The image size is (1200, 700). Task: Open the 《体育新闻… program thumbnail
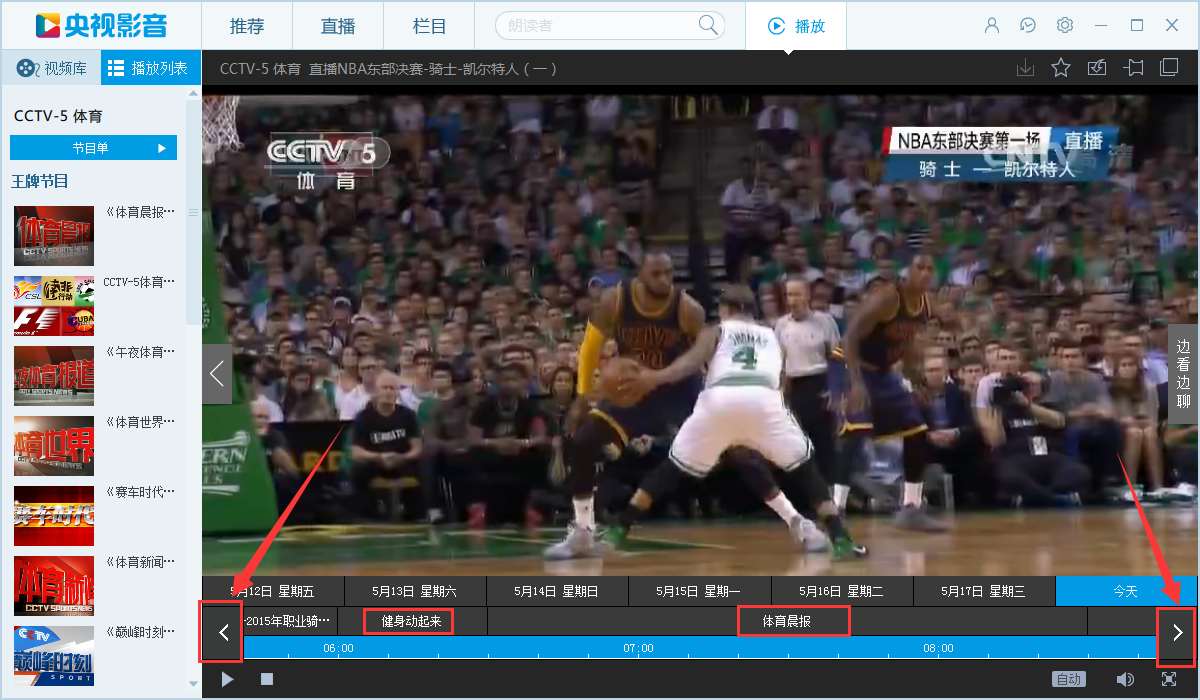[54, 586]
